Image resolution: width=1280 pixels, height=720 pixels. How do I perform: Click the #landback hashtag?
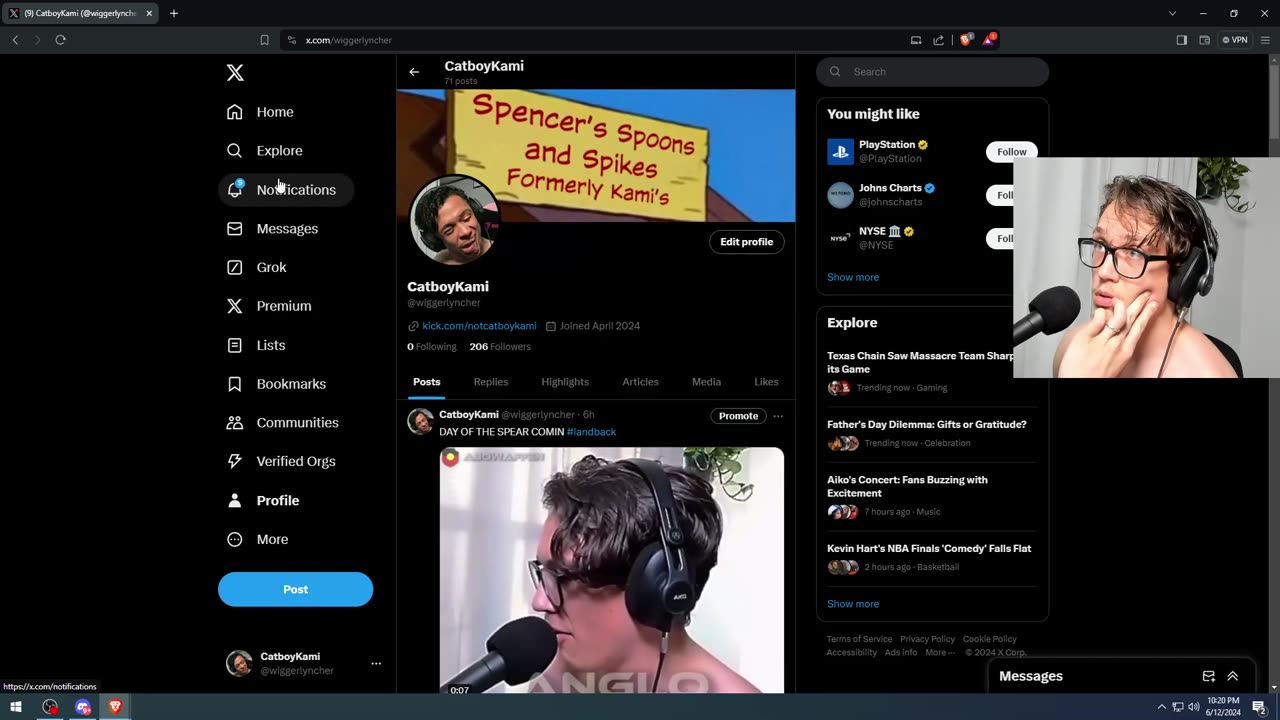(x=591, y=432)
